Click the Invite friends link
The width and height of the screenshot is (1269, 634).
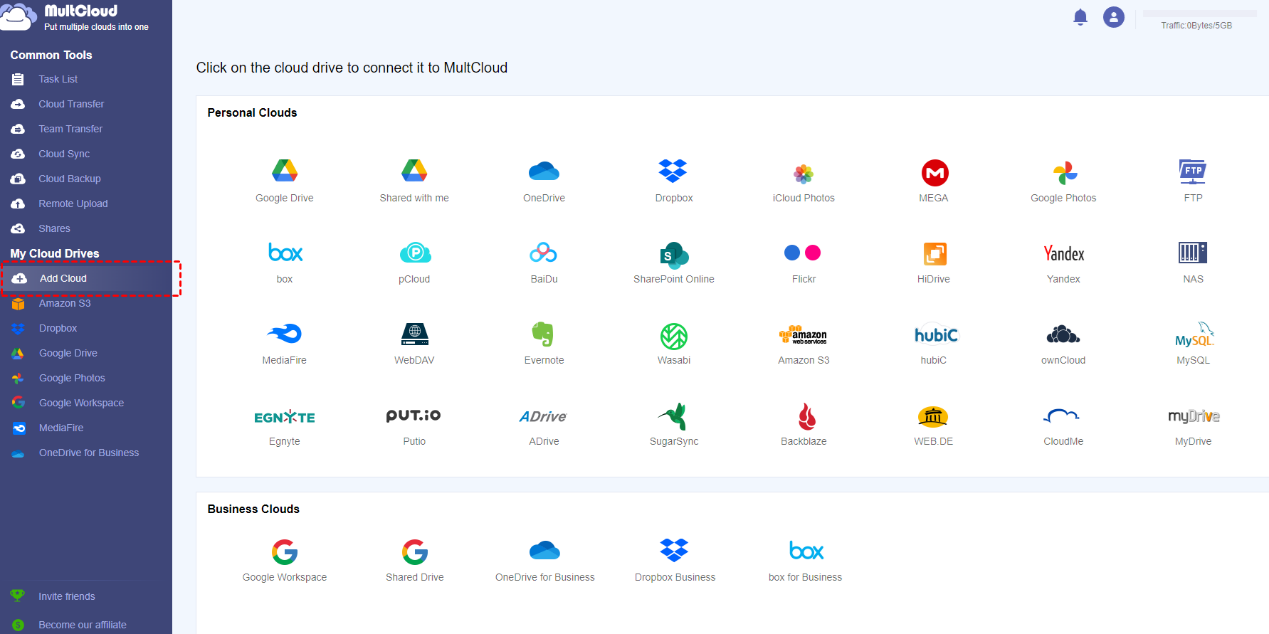[66, 597]
